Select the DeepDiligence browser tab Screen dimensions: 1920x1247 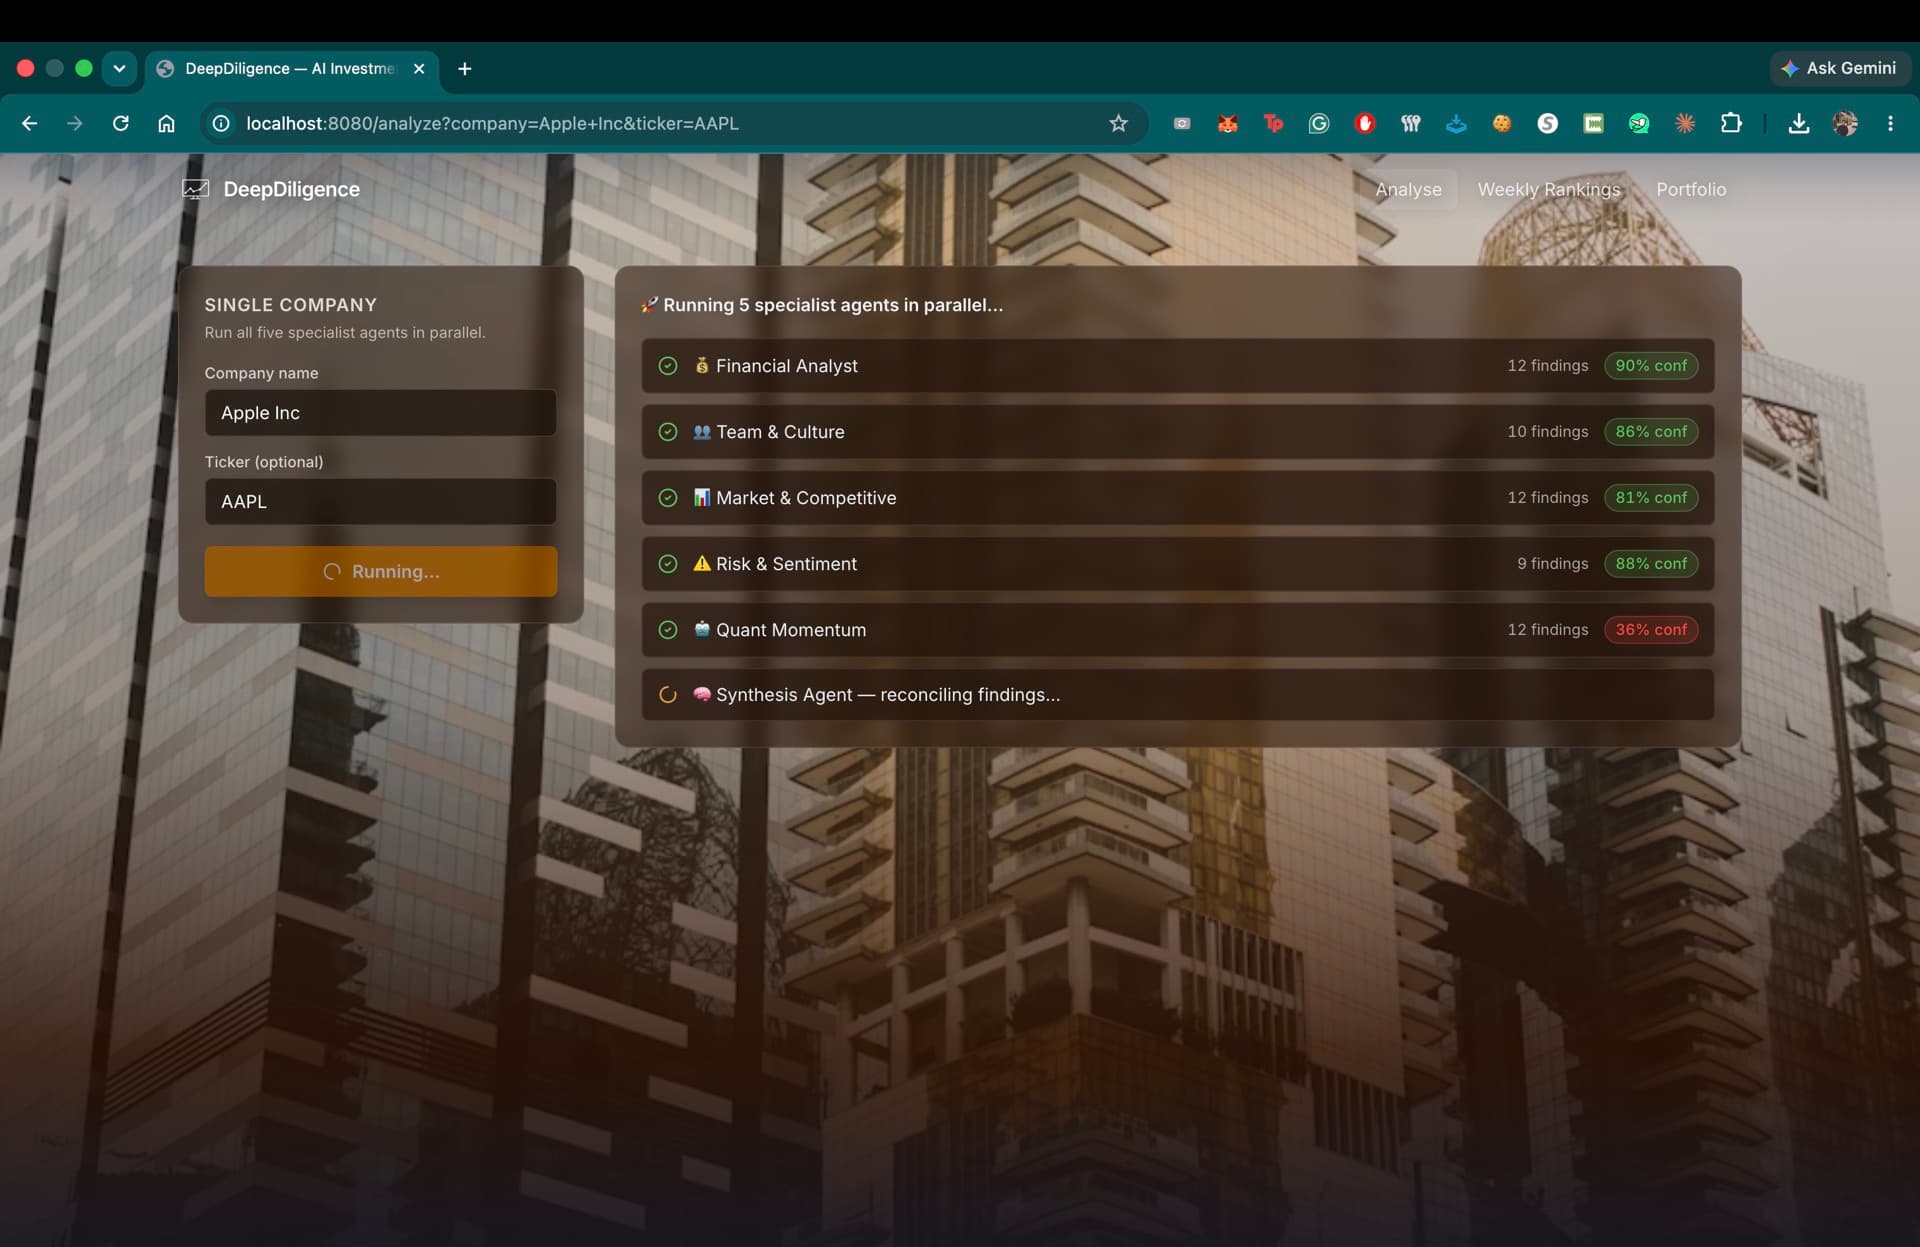click(x=290, y=68)
